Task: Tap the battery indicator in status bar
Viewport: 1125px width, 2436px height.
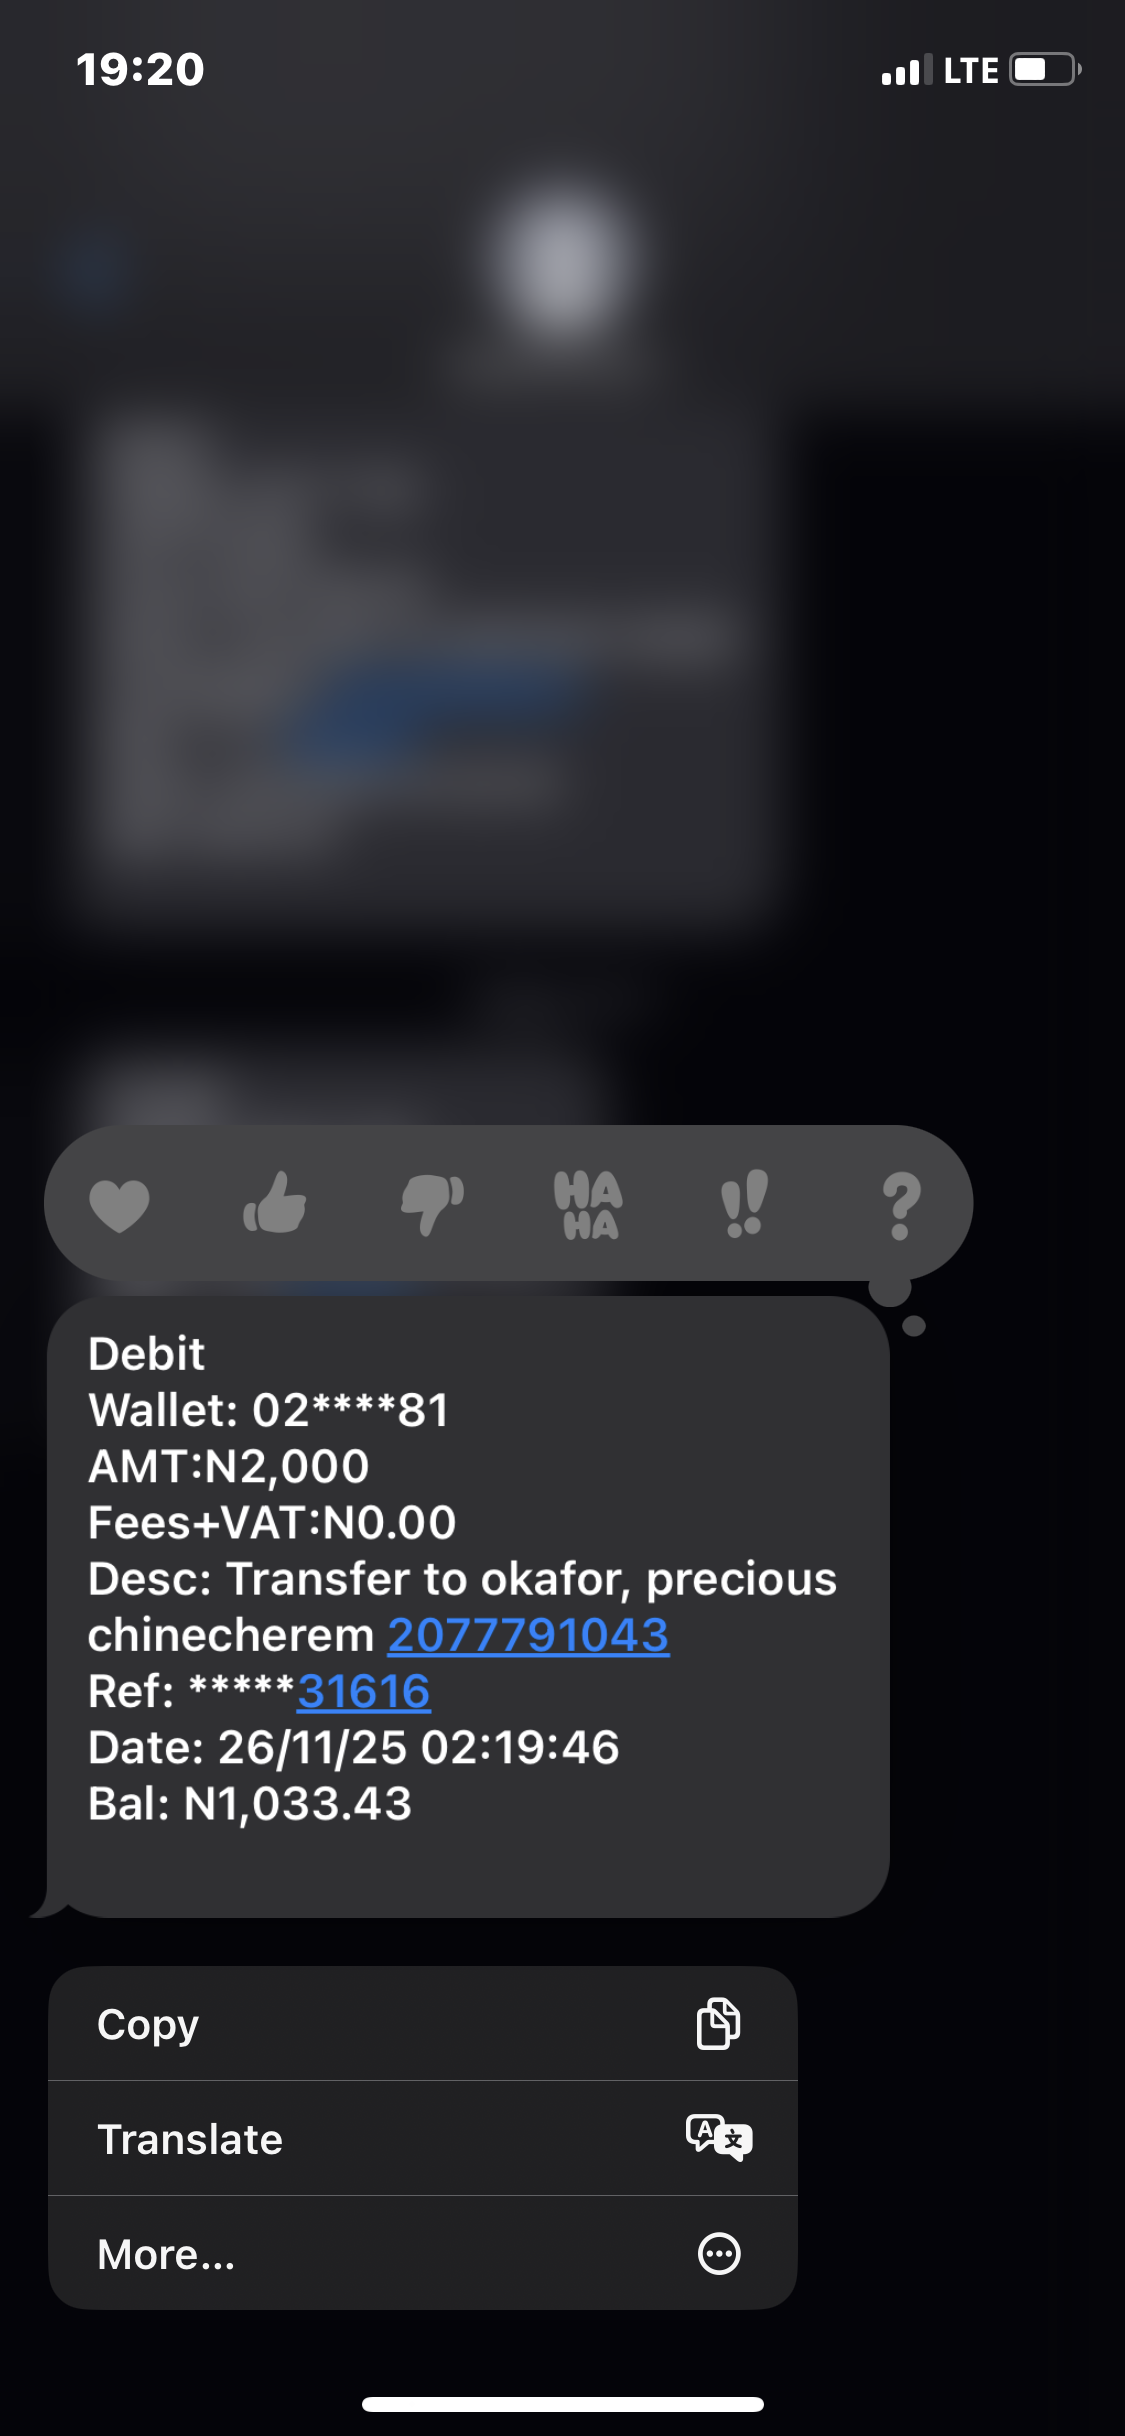Action: [1045, 70]
